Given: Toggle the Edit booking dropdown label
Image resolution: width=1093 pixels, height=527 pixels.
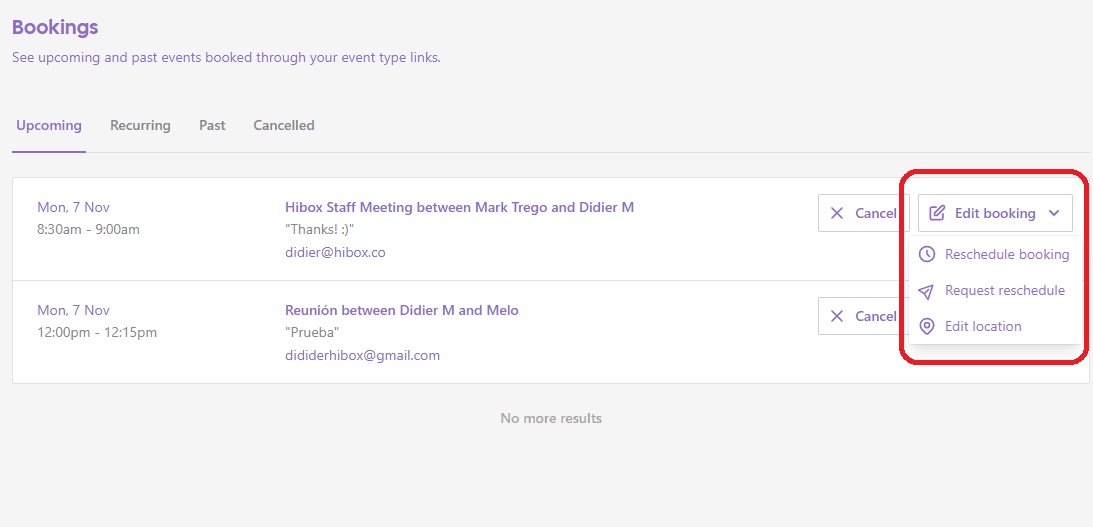Looking at the screenshot, I should tap(995, 213).
